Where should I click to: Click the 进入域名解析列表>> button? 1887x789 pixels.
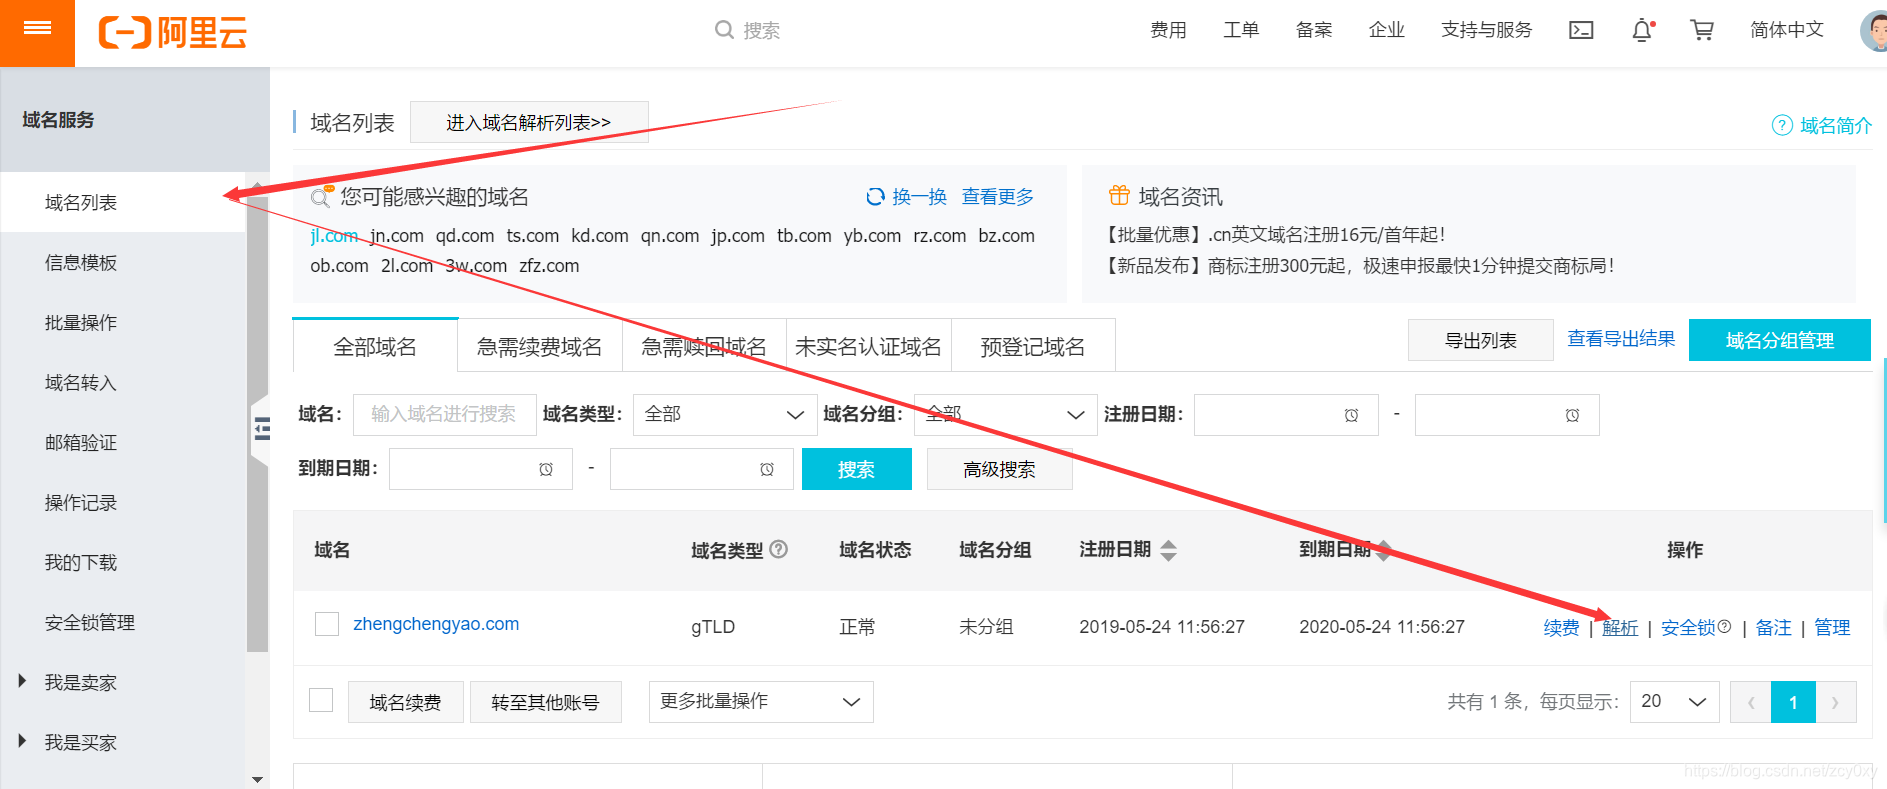coord(529,122)
